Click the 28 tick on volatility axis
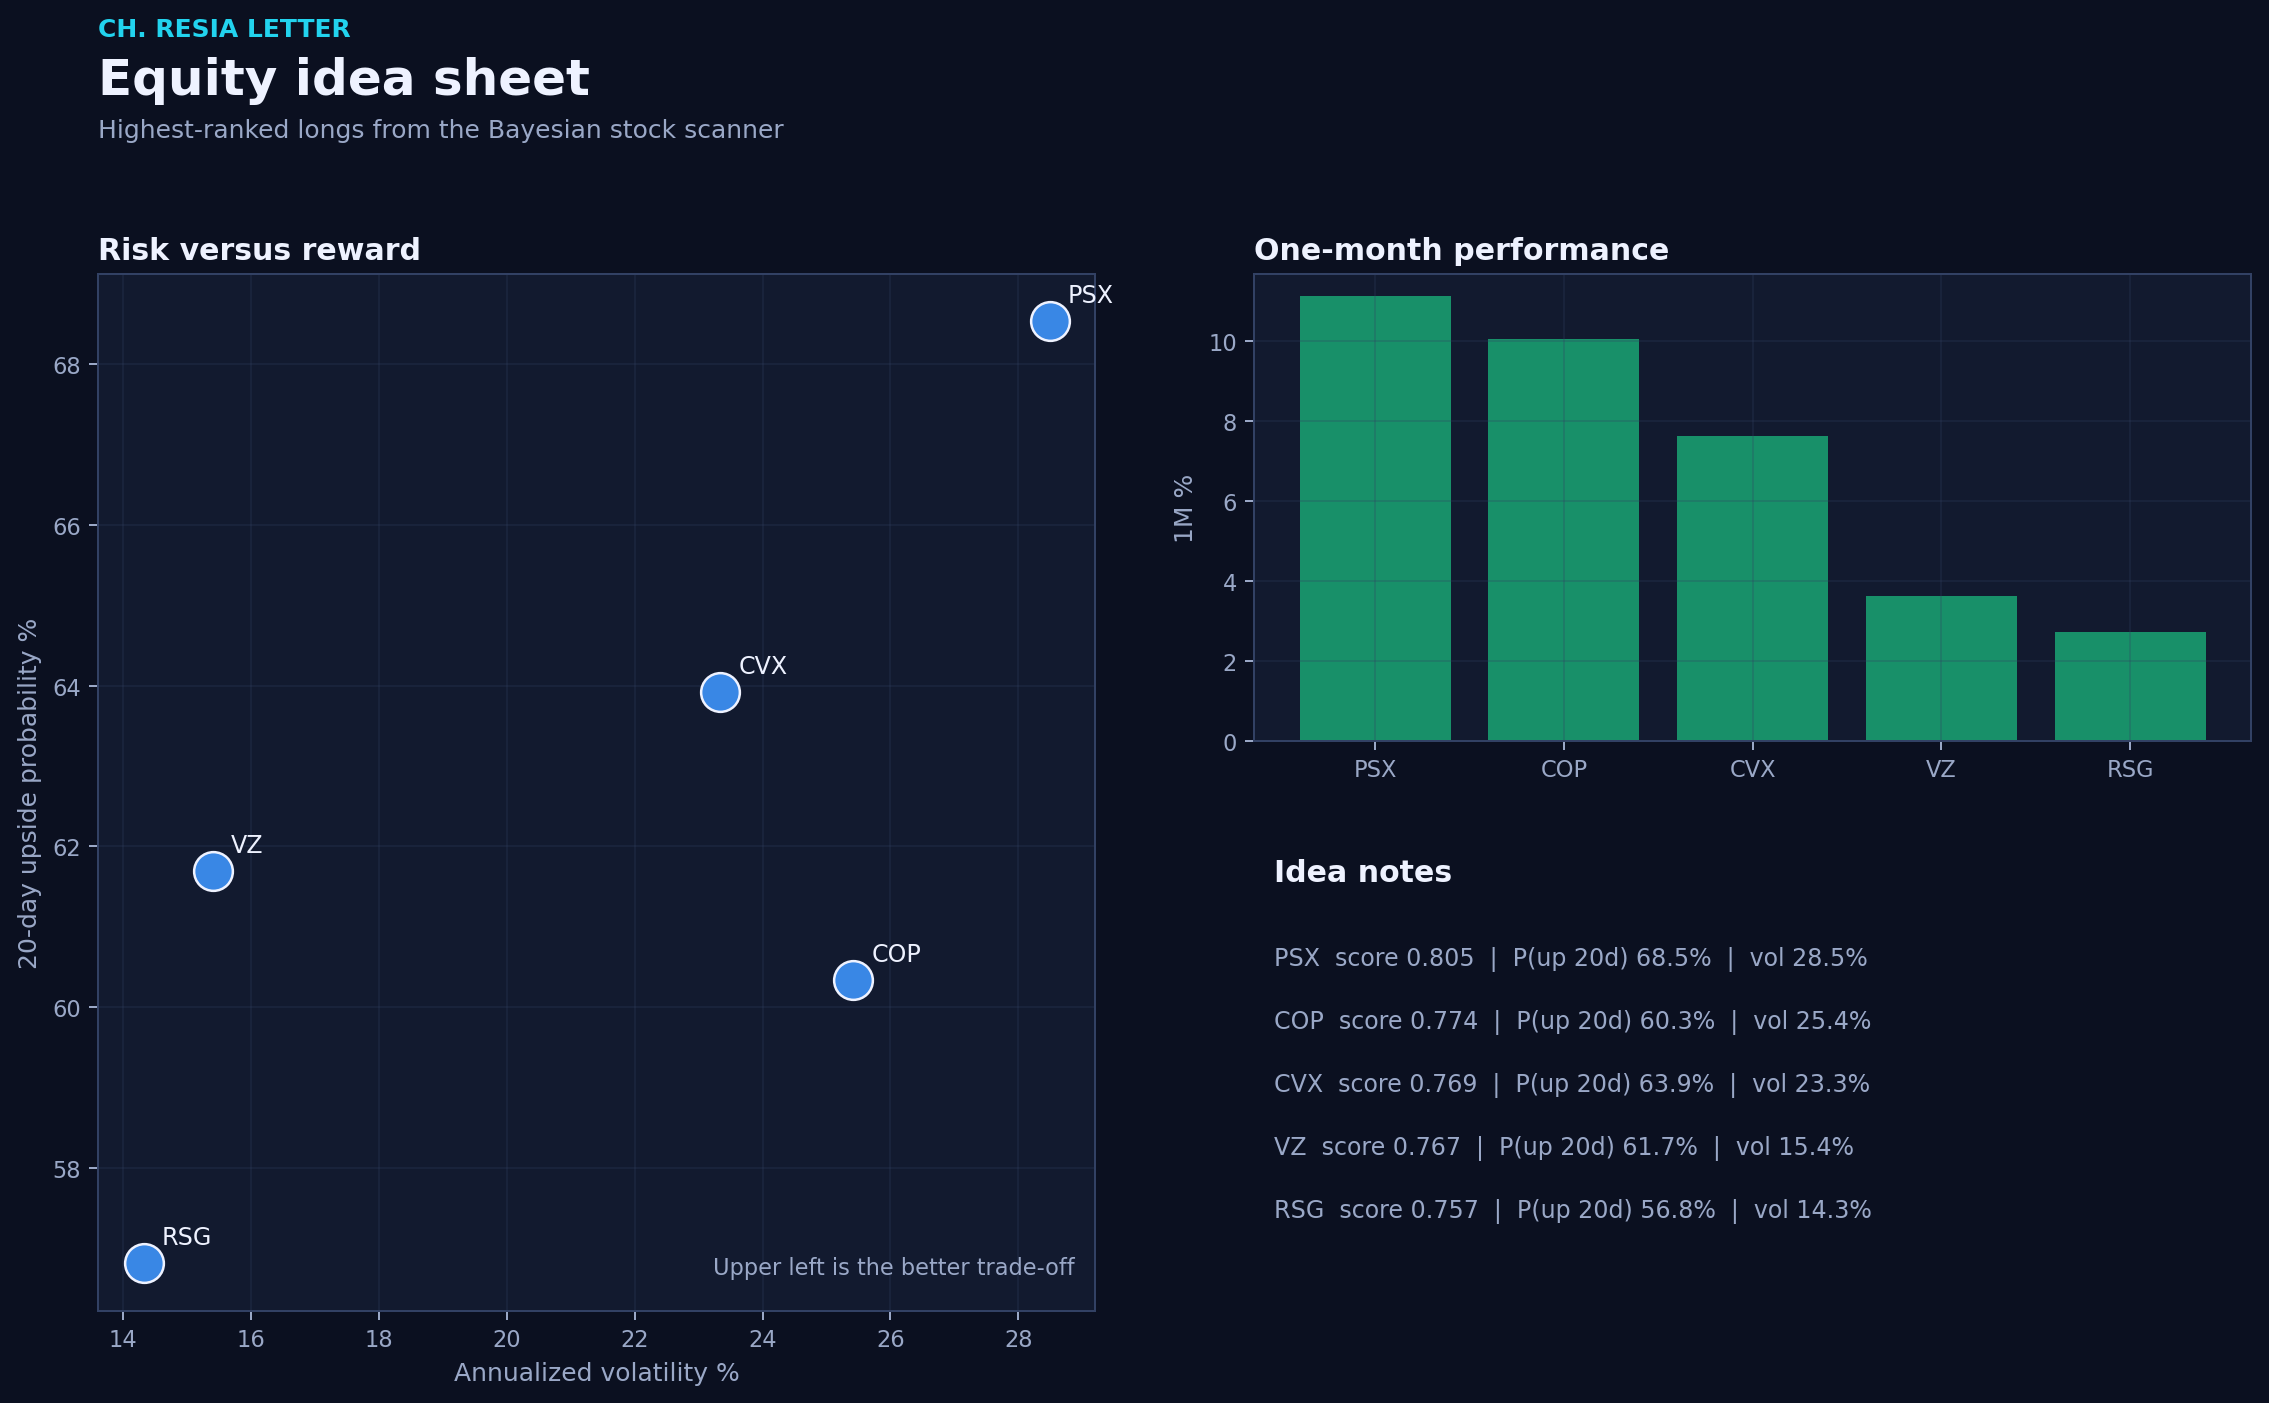Image resolution: width=2269 pixels, height=1403 pixels. coord(1018,1339)
